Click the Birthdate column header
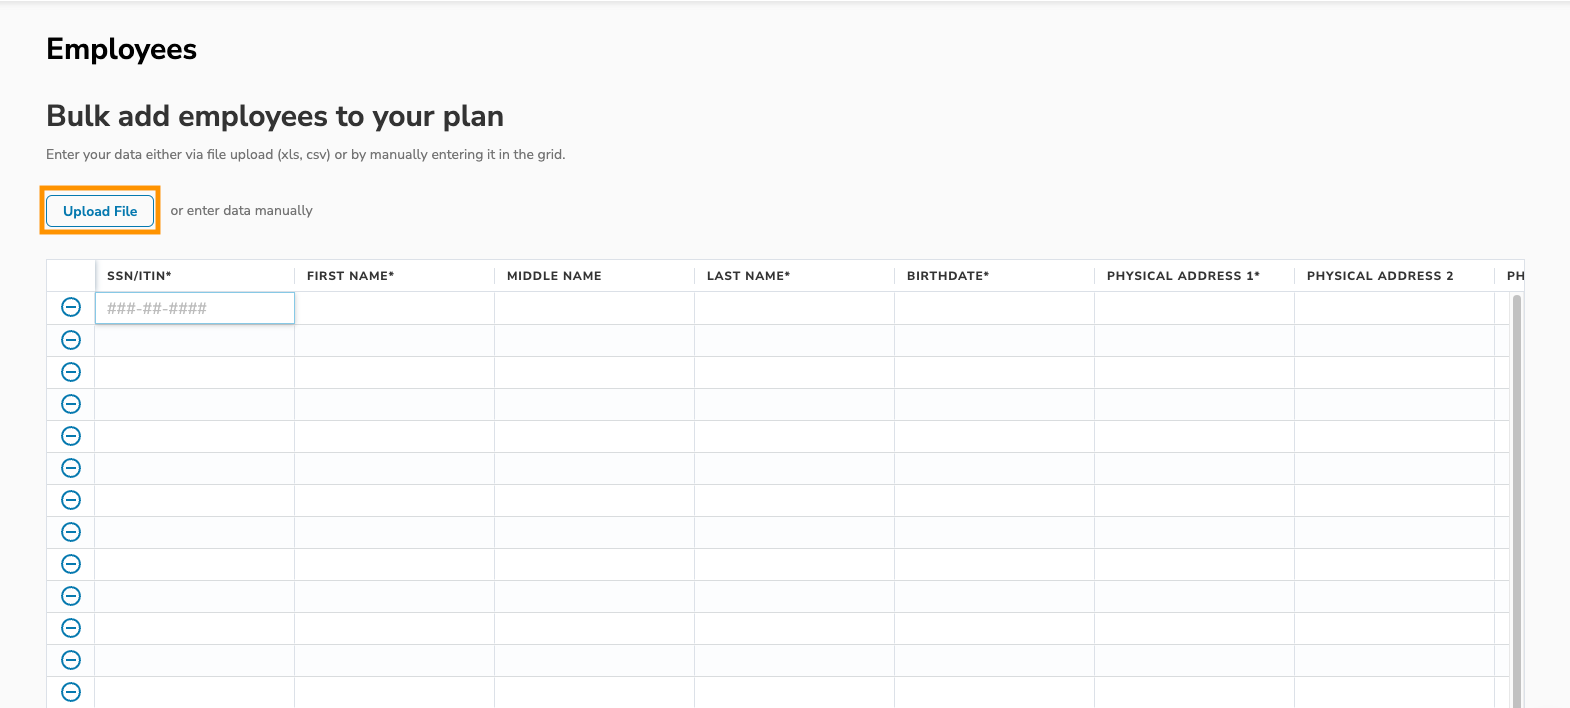The image size is (1570, 708). coord(947,276)
